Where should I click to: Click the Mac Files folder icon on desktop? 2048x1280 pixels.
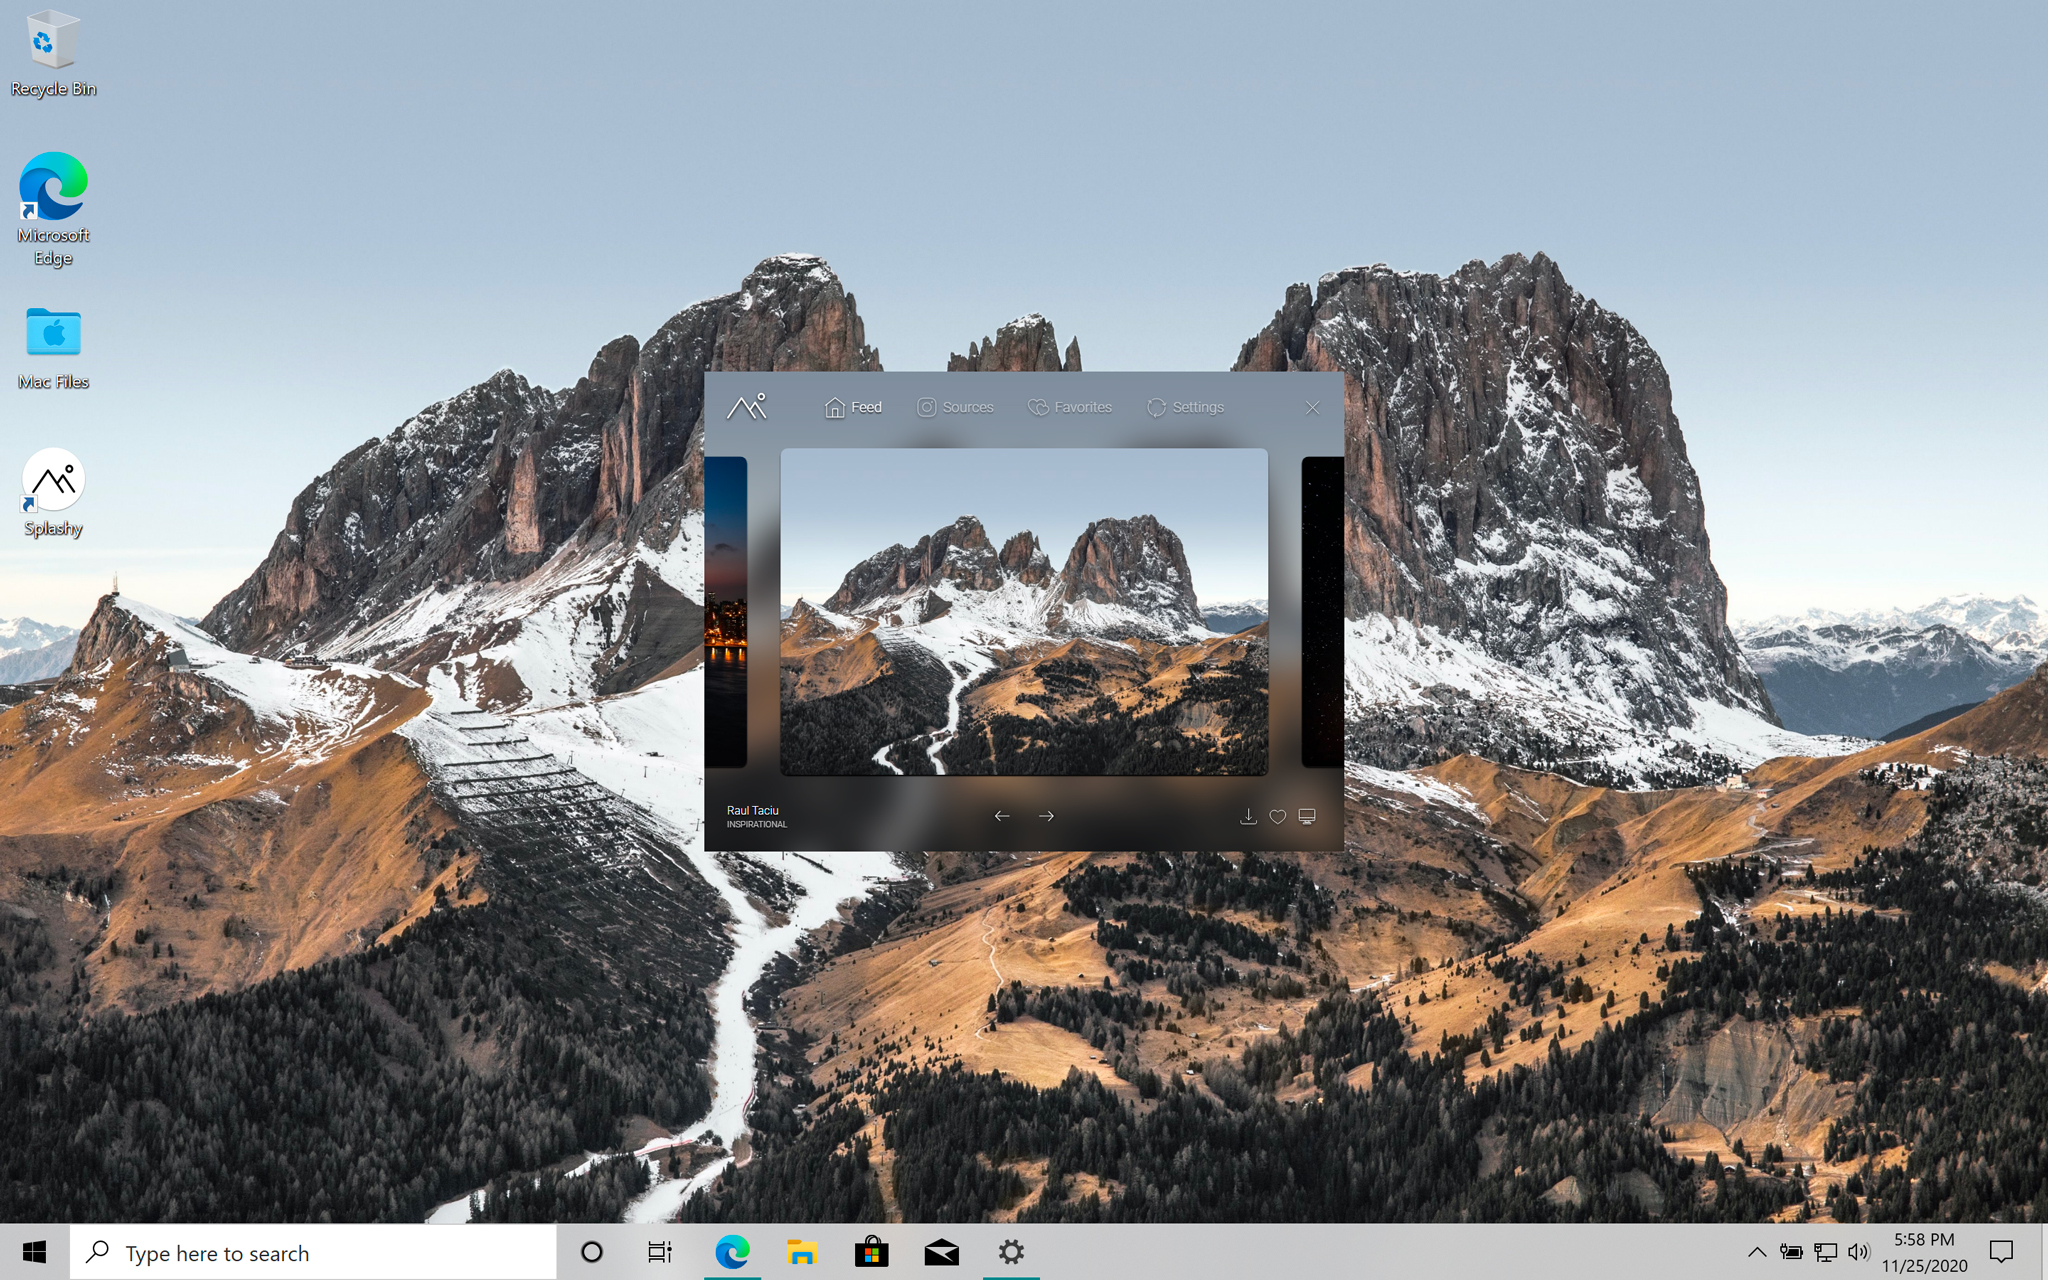pos(52,333)
